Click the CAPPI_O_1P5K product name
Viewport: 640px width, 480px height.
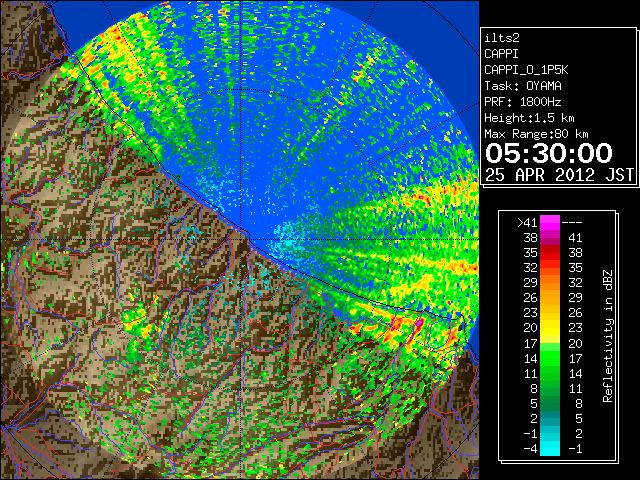pos(526,70)
